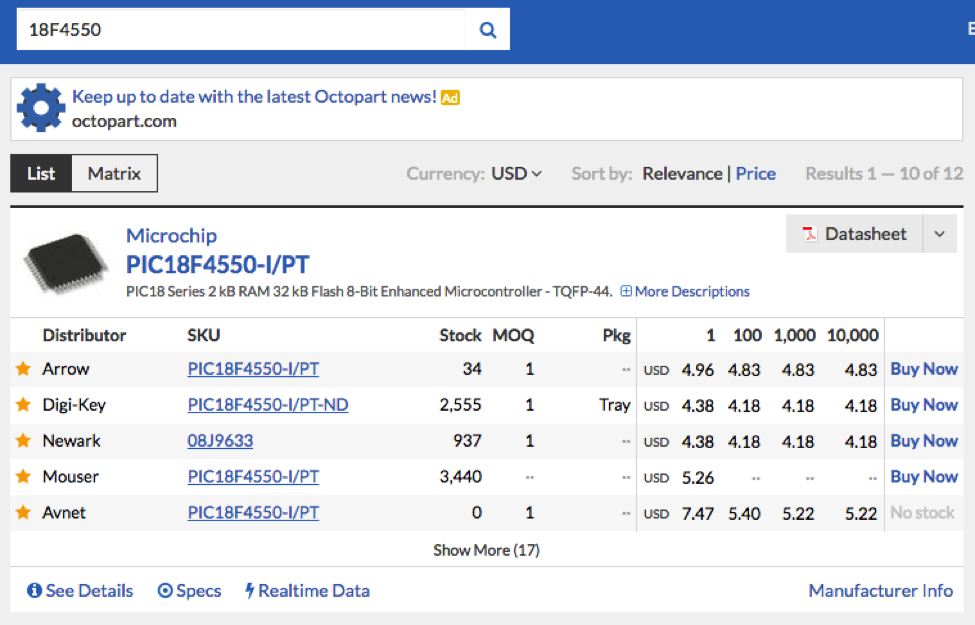Screen dimensions: 975x625
Task: Click the star icon beside Arrow
Action: point(24,369)
